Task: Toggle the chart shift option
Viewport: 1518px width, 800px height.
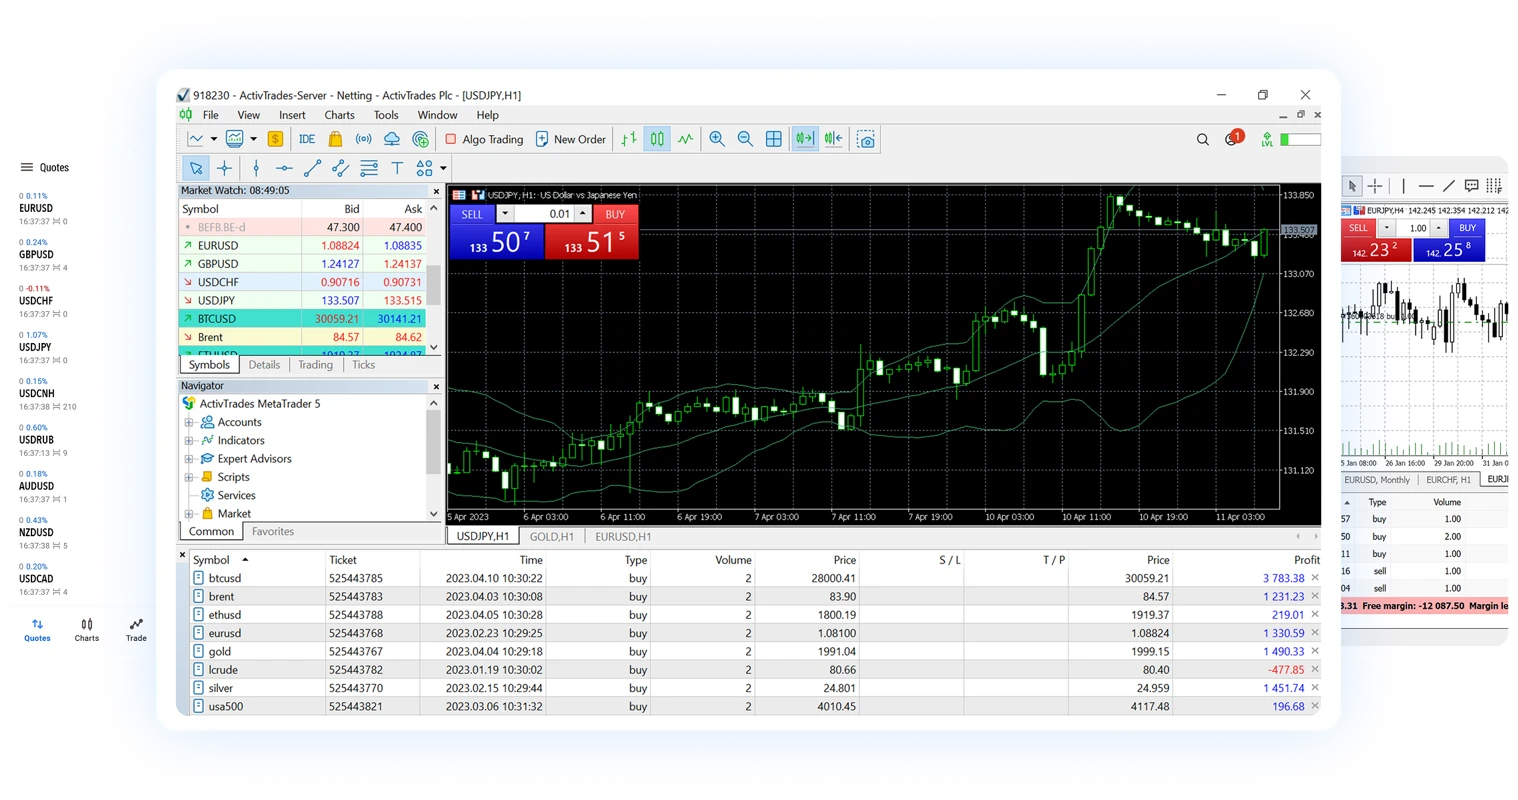Action: [833, 139]
